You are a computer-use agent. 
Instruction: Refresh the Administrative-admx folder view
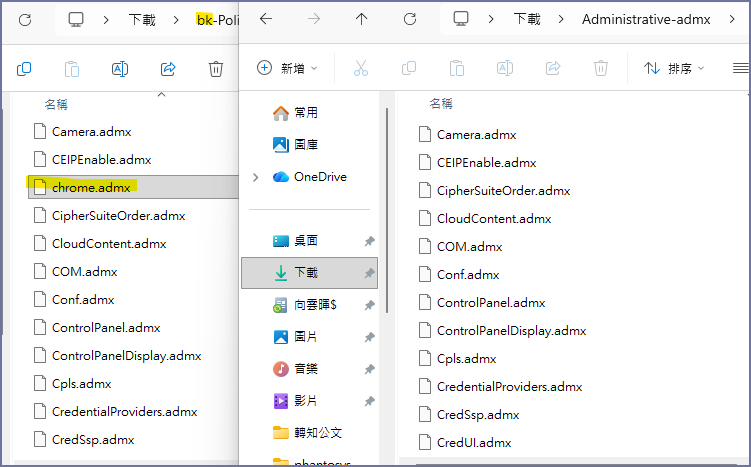coord(410,19)
